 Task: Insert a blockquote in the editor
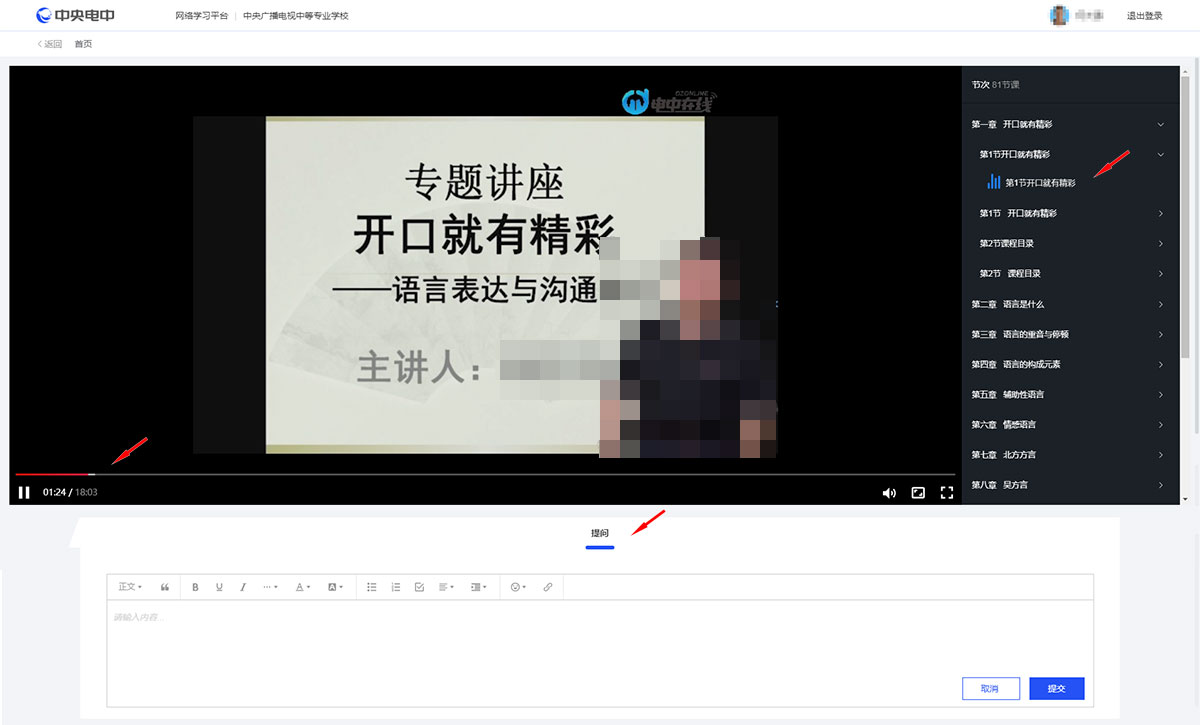coord(165,587)
